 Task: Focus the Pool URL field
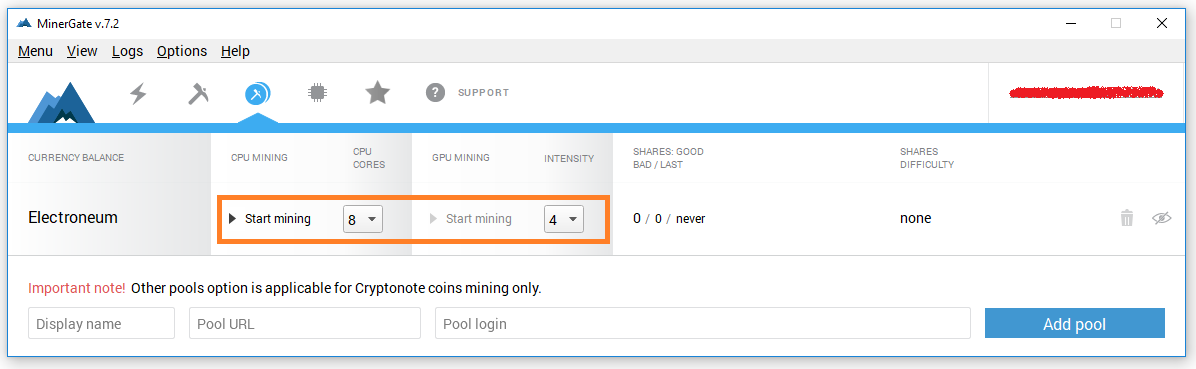[x=305, y=323]
